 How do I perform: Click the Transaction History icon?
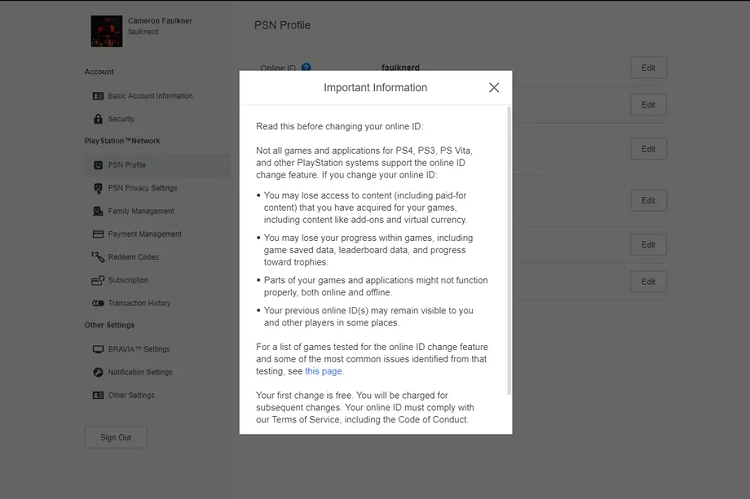coord(98,303)
